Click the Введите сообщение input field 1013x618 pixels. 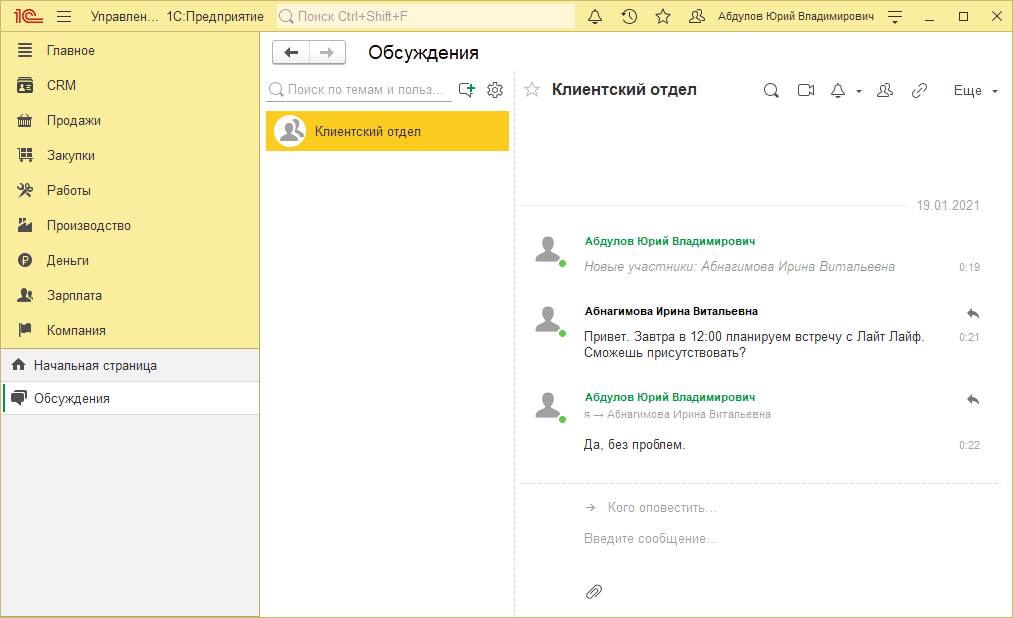pyautogui.click(x=700, y=539)
